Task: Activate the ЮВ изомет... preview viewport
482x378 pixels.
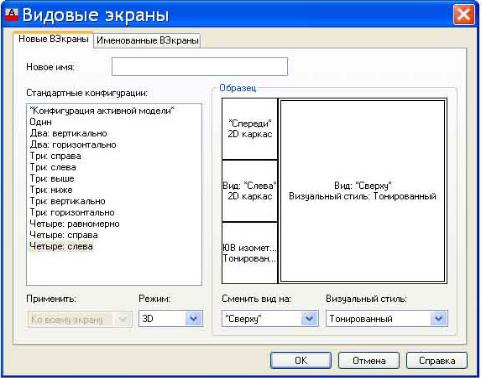Action: tap(250, 253)
